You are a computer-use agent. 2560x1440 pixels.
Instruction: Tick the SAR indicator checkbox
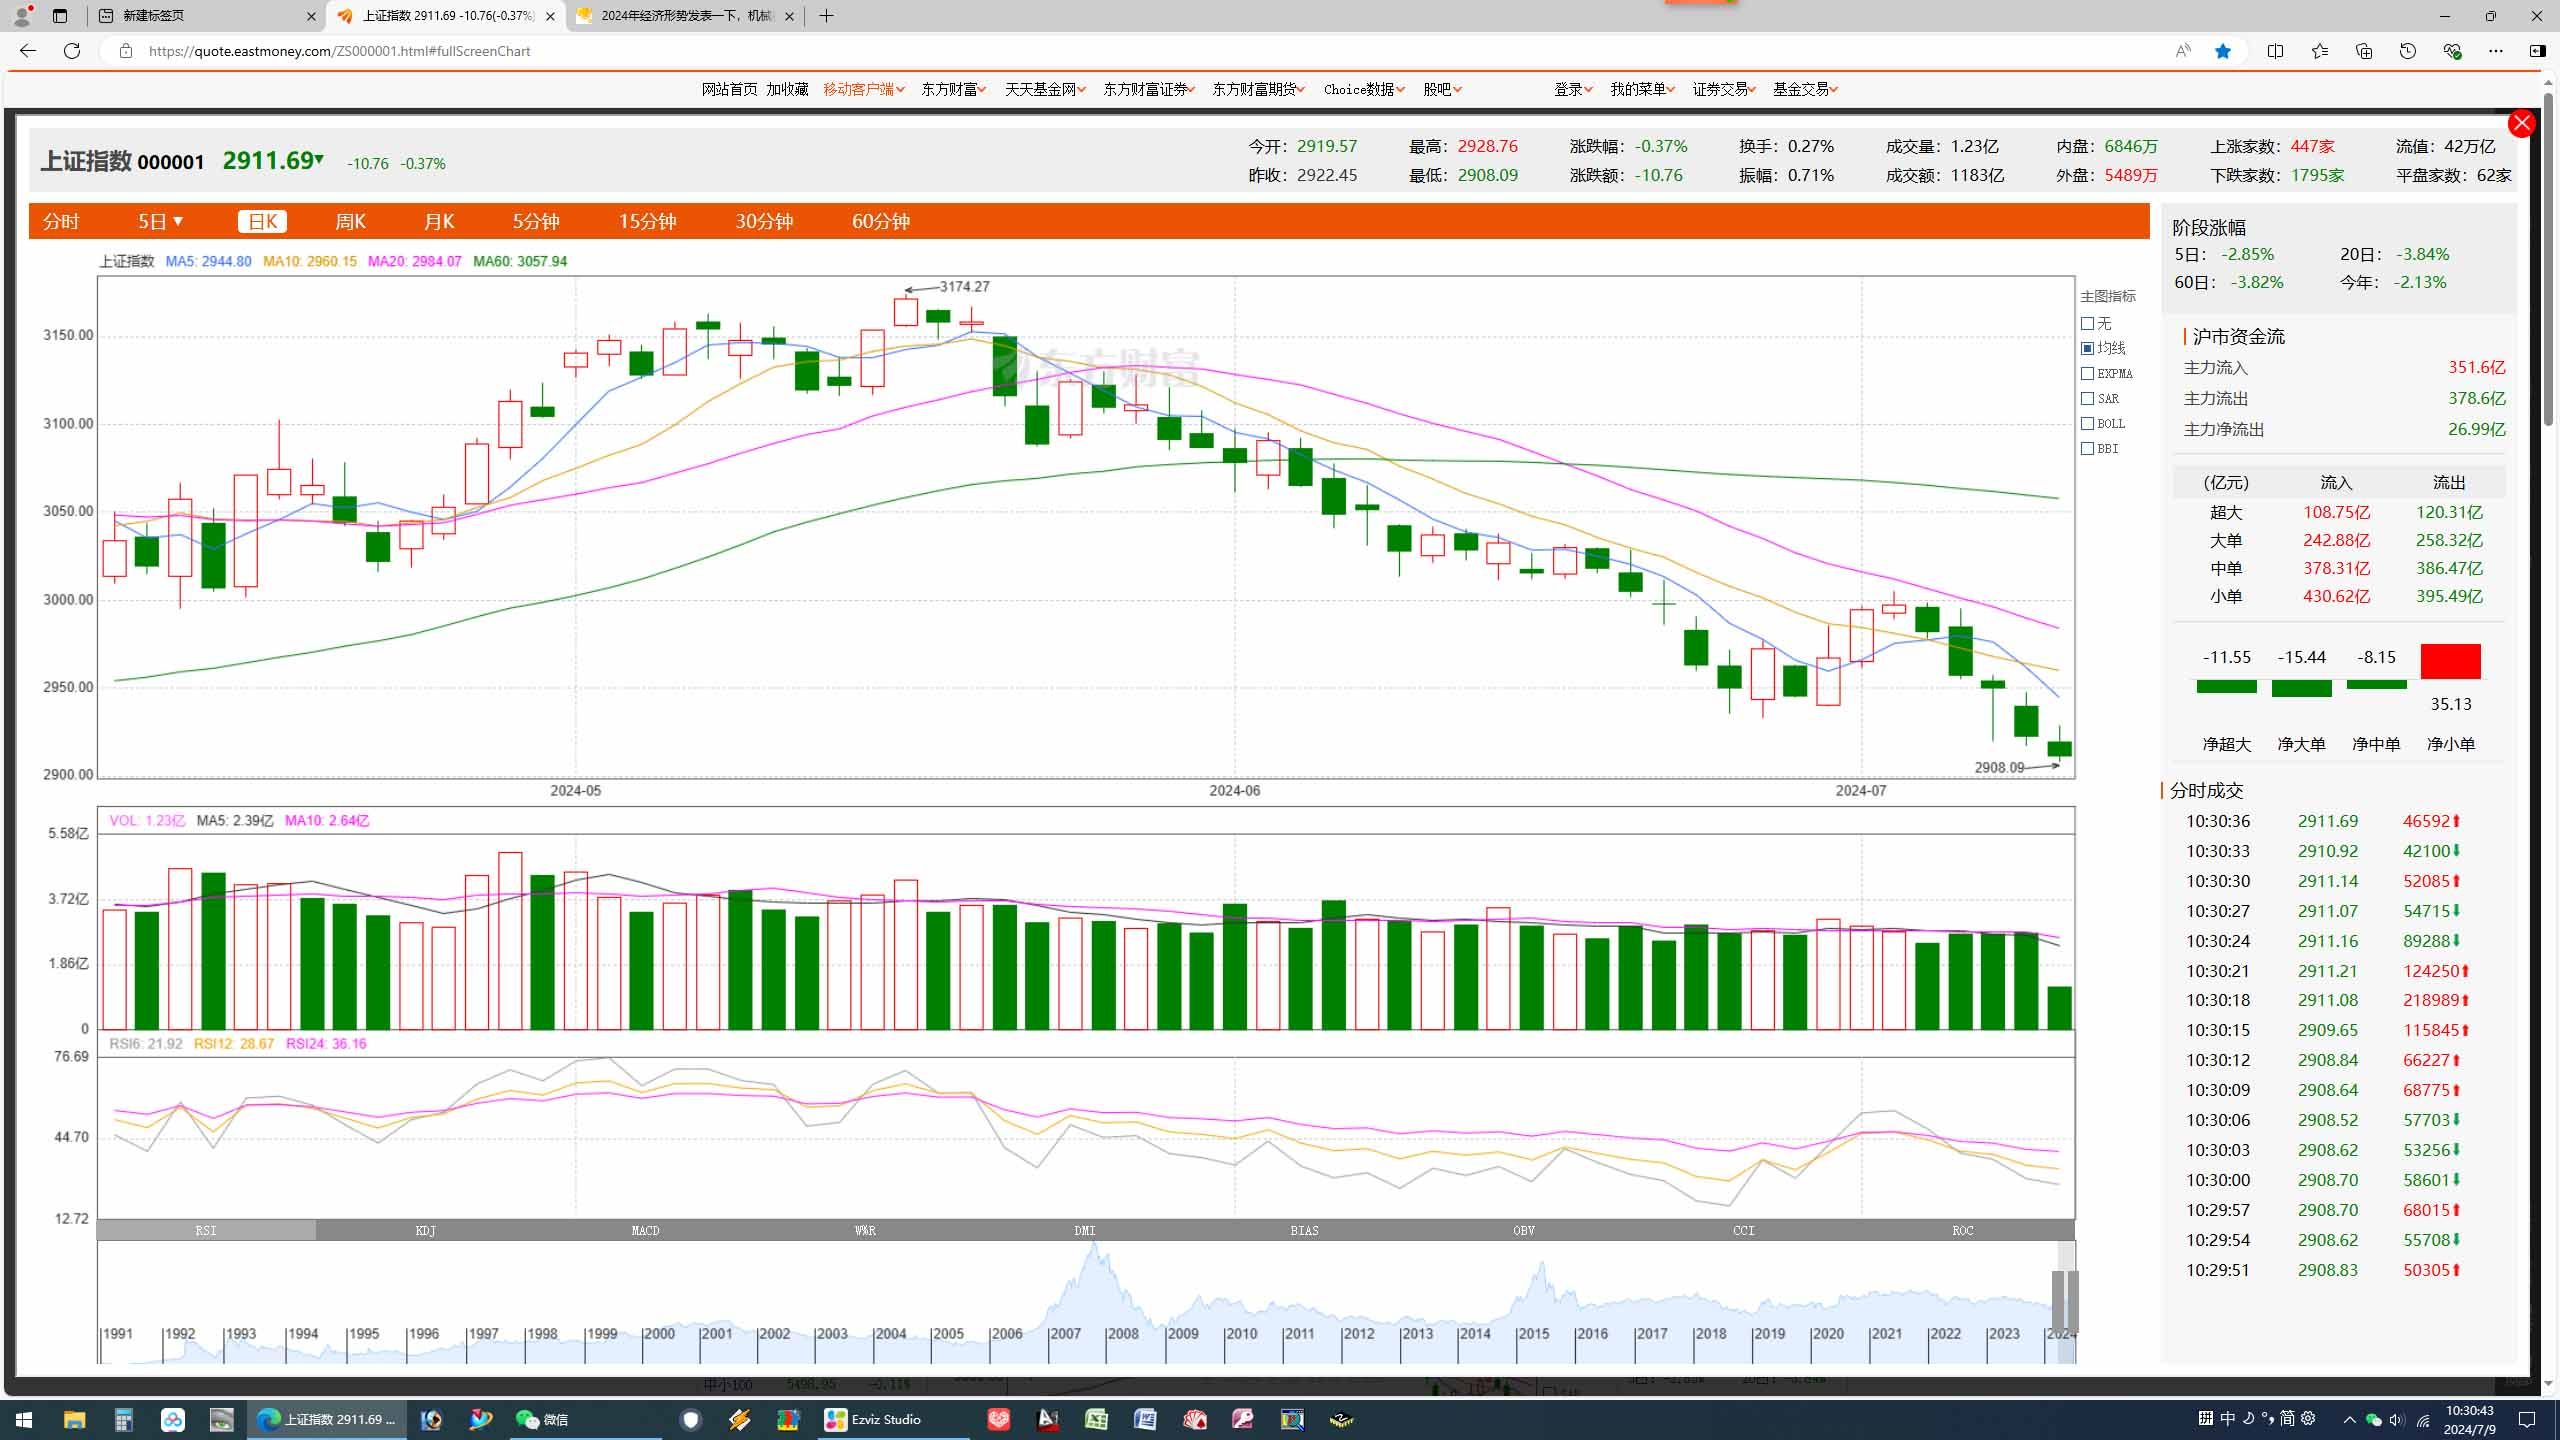(2088, 399)
